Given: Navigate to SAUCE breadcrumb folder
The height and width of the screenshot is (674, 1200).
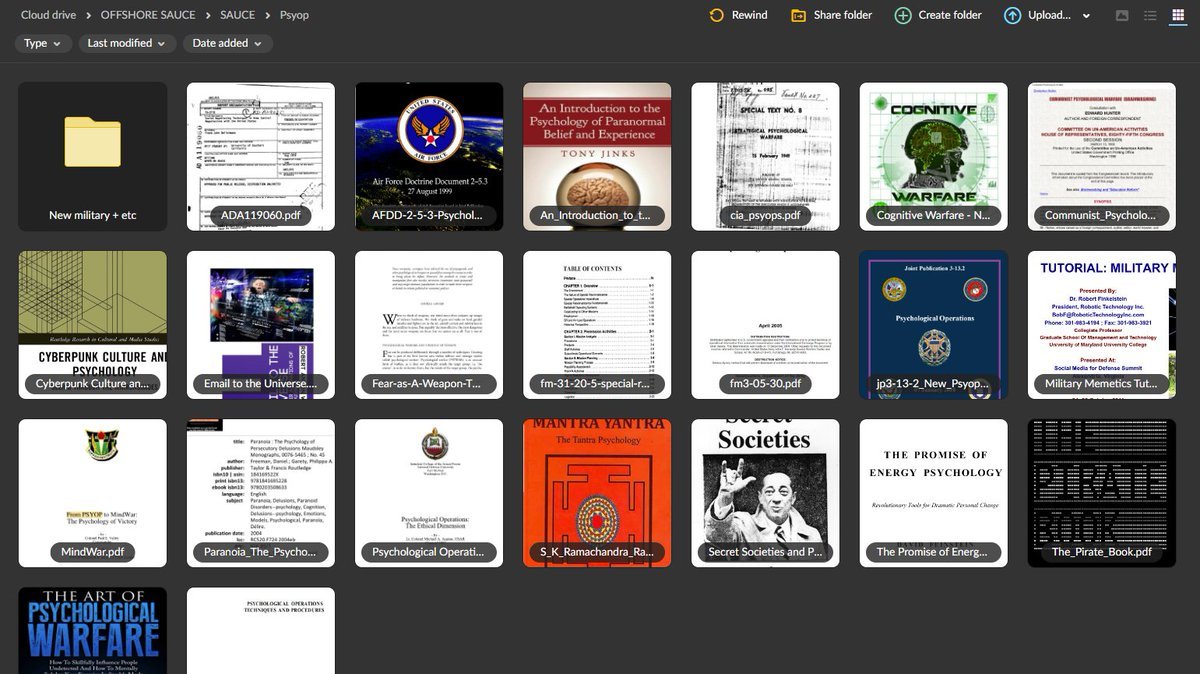Looking at the screenshot, I should click(238, 15).
